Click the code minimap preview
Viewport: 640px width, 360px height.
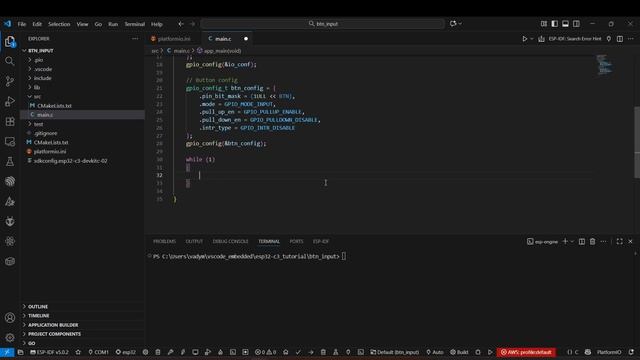coord(605,65)
